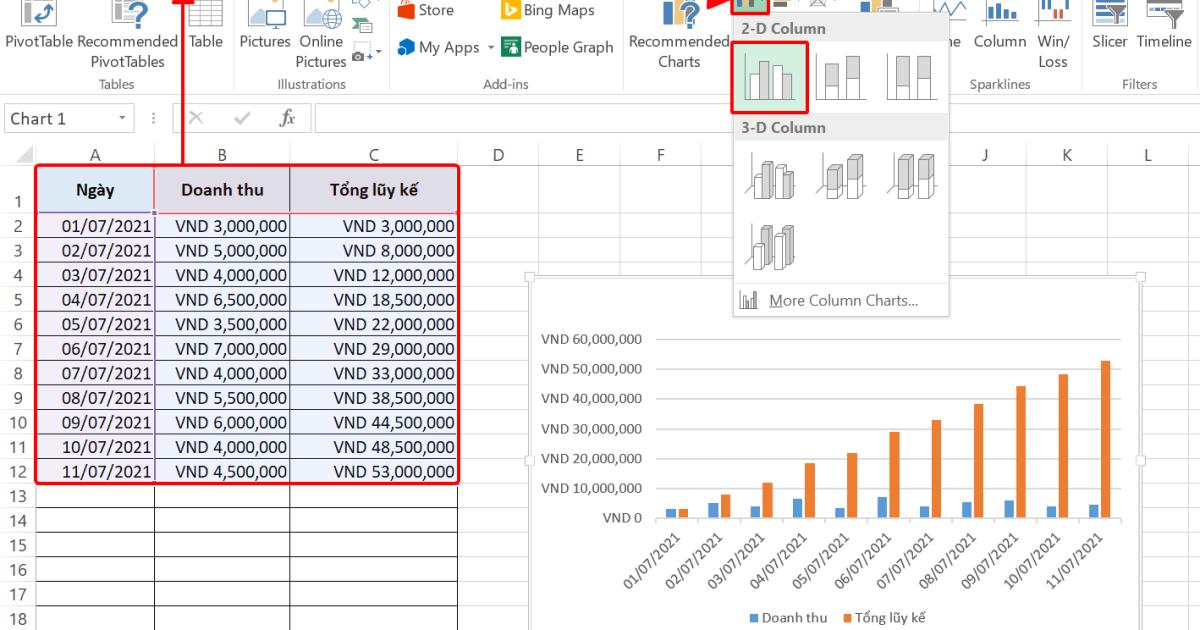Select the Clustered Column chart type
Image resolution: width=1200 pixels, height=630 pixels.
[769, 77]
